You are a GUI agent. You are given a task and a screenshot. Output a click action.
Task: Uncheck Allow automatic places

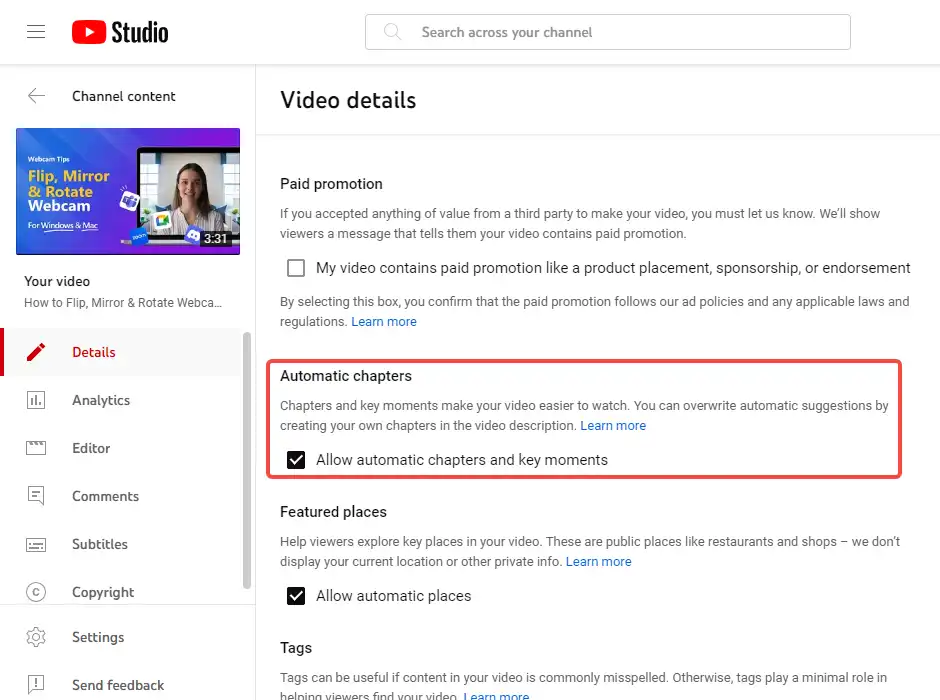(x=296, y=595)
